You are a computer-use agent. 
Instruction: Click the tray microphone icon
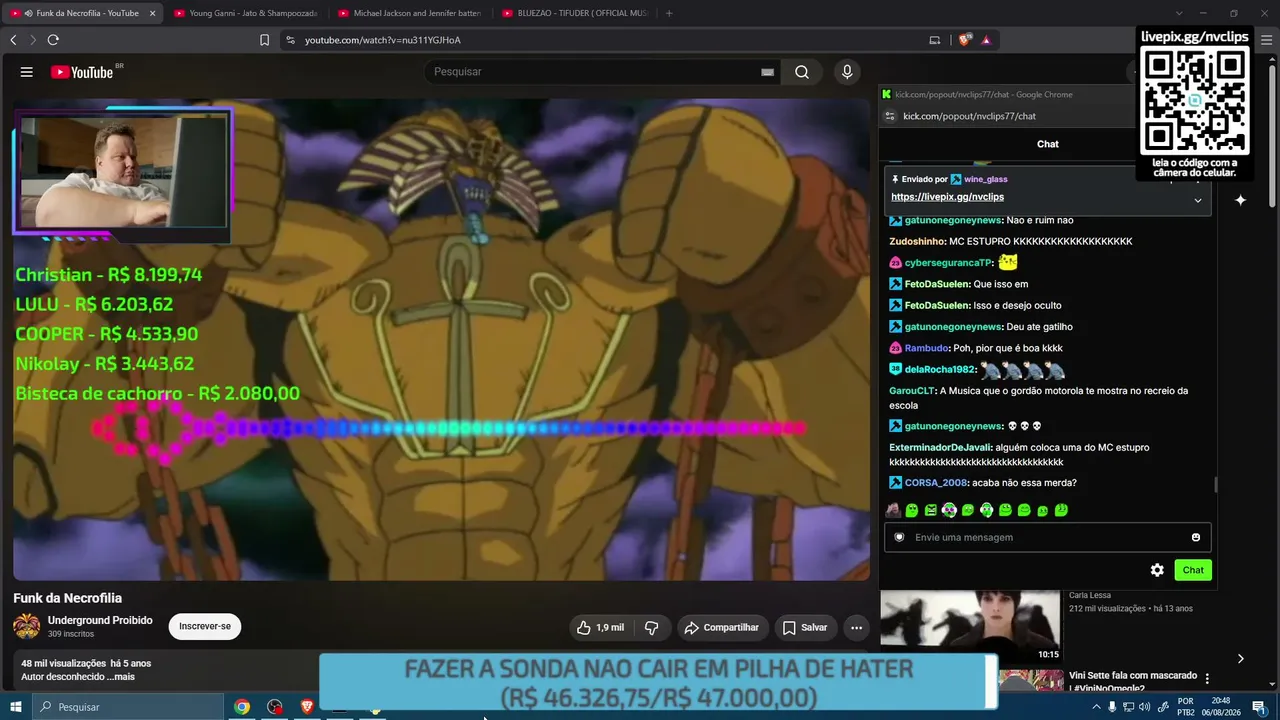pyautogui.click(x=1112, y=707)
